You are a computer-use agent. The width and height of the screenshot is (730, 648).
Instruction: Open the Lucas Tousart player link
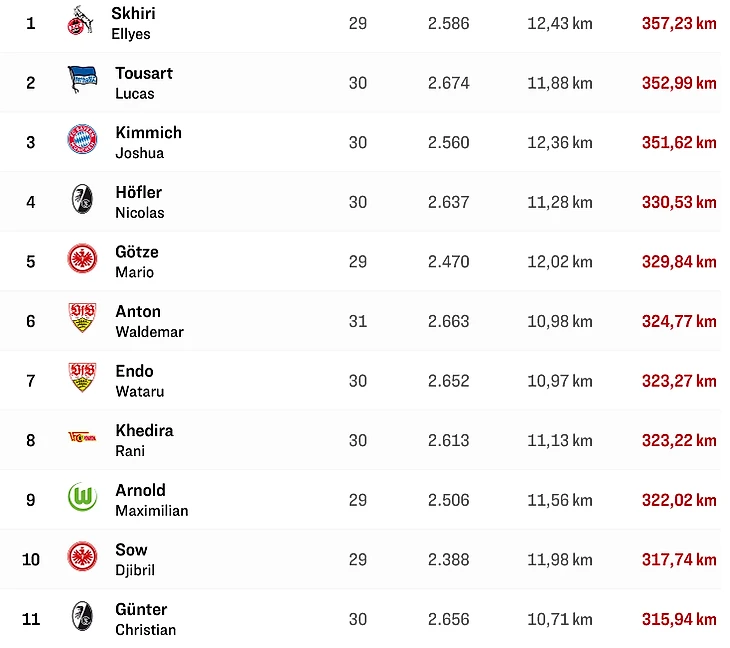point(143,82)
